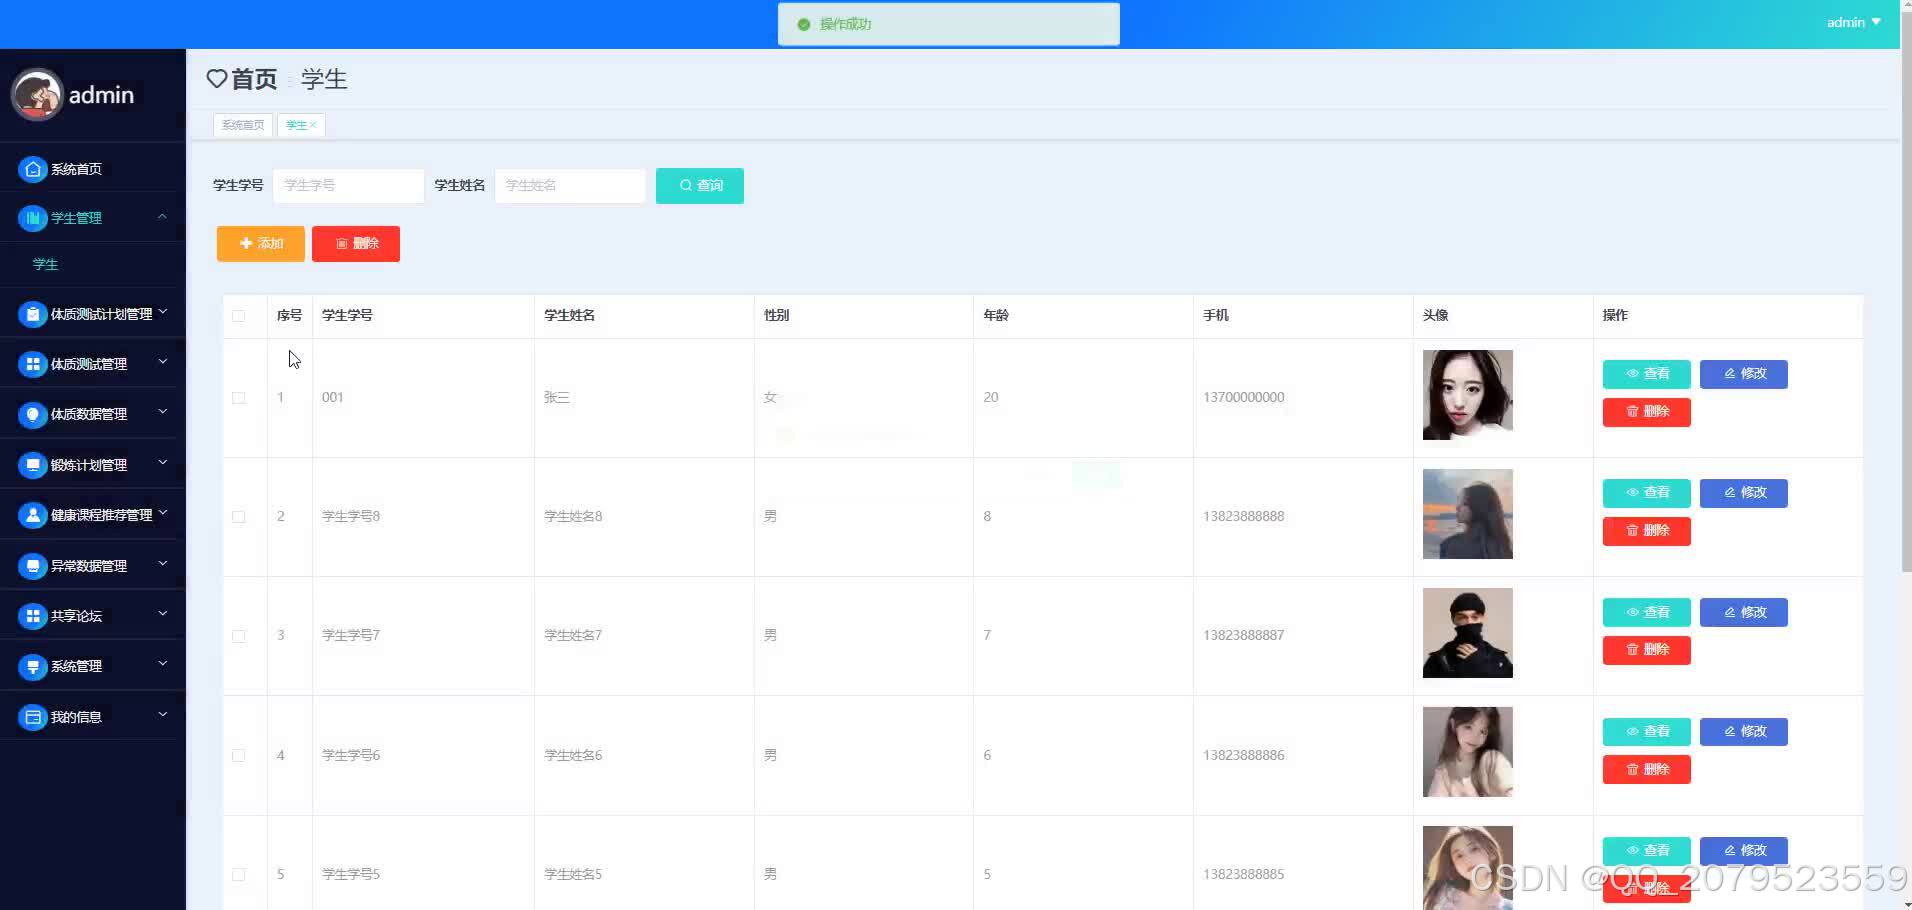Image resolution: width=1912 pixels, height=910 pixels.
Task: Click the 健康课程推荐管理 person icon
Action: [x=33, y=515]
